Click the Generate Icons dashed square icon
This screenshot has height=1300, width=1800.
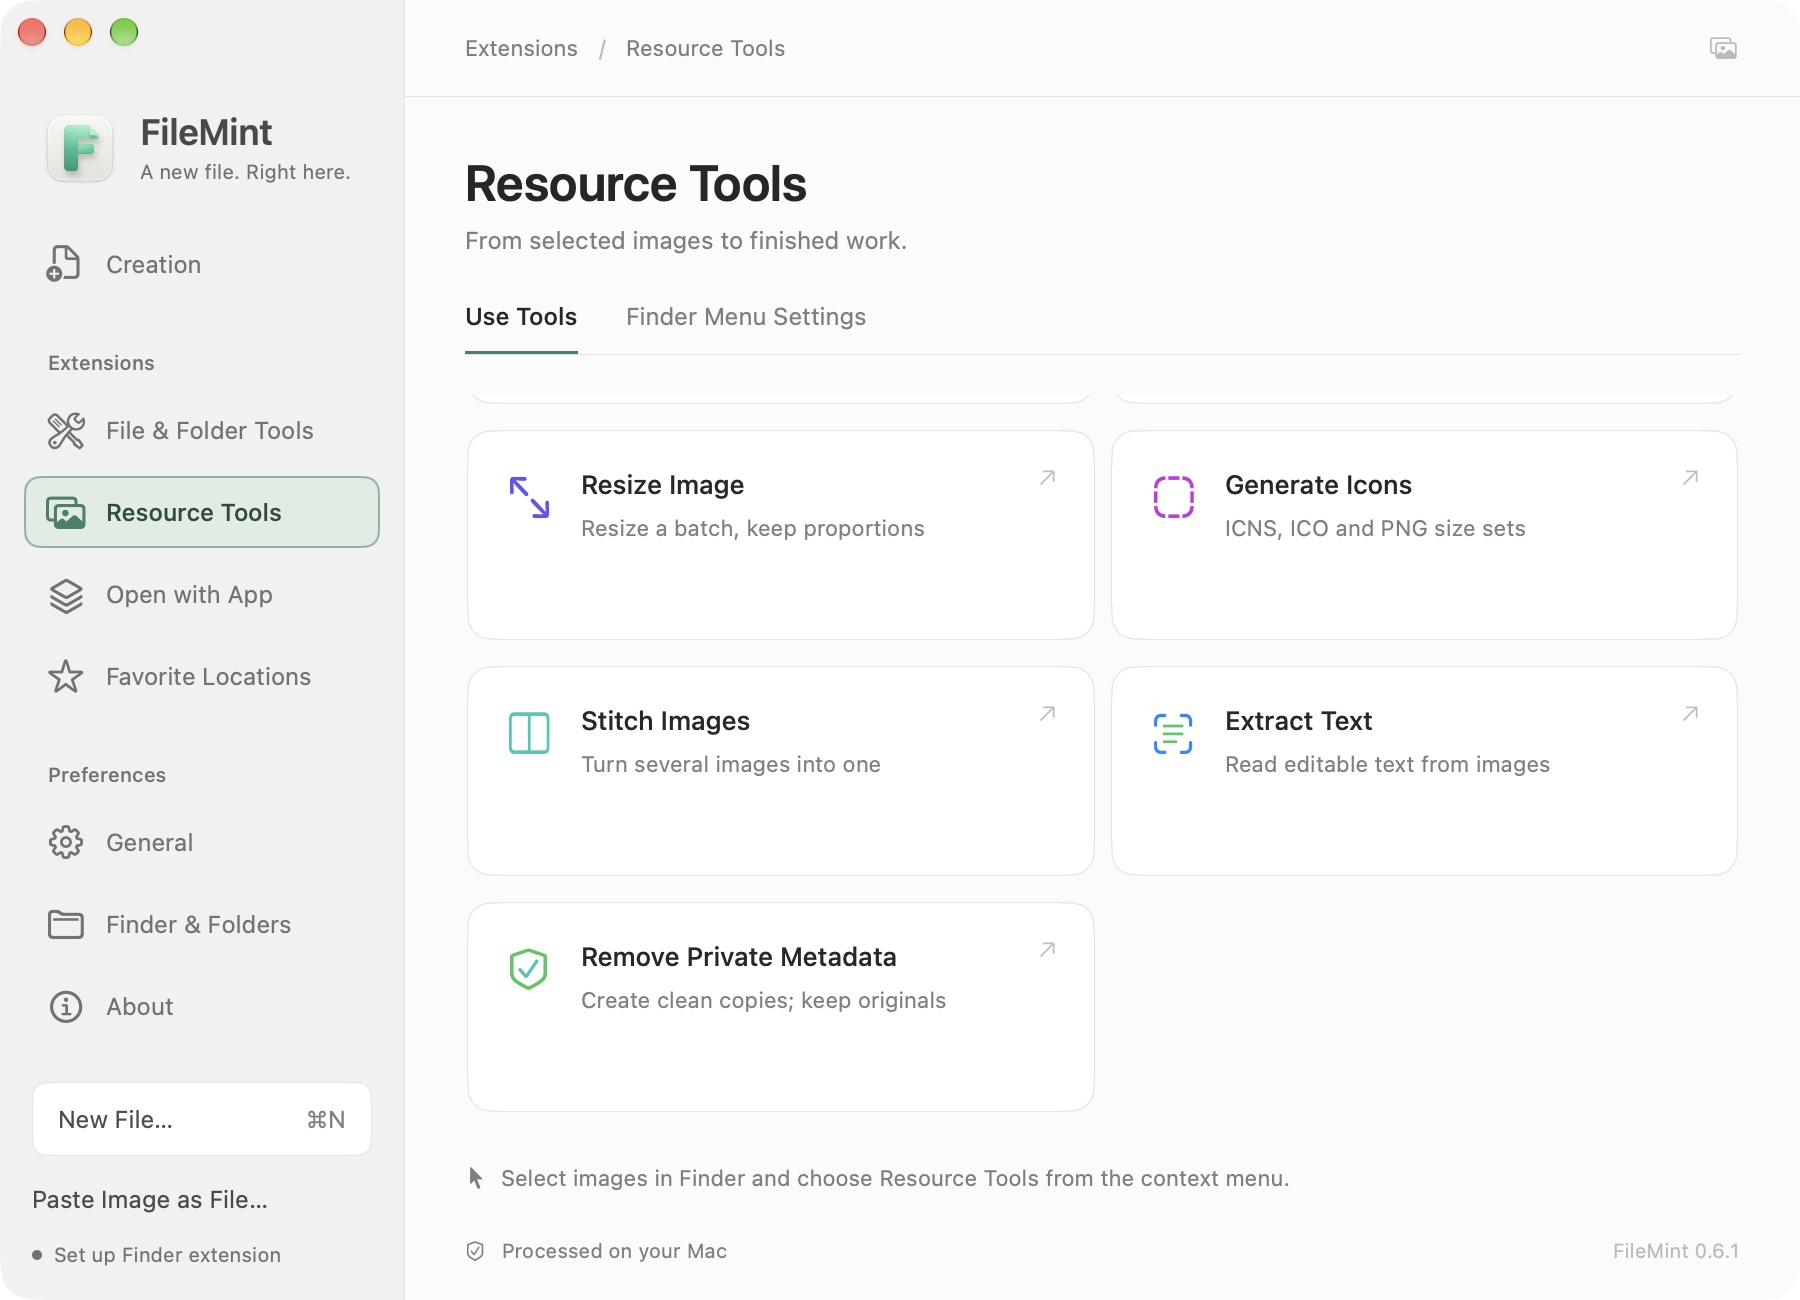(x=1173, y=497)
